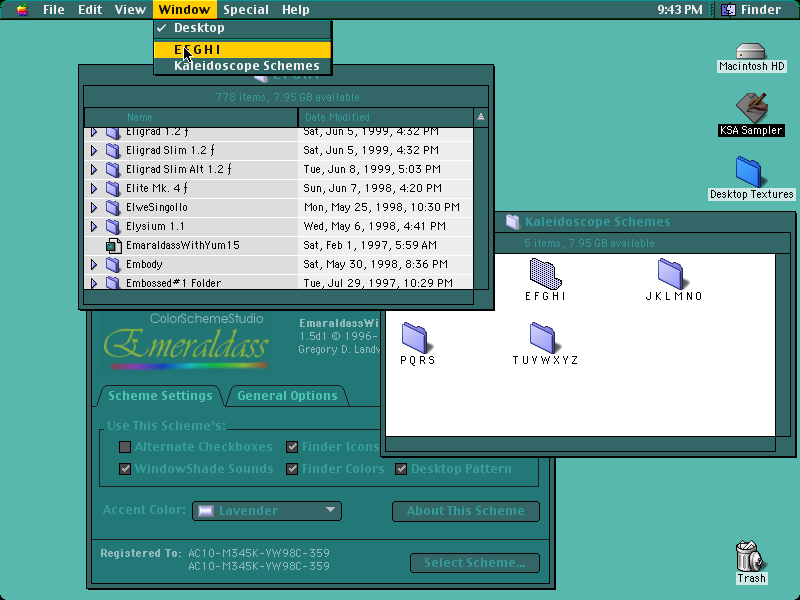This screenshot has width=800, height=600.
Task: Expand the Embody disclosure triangle
Action: [94, 264]
